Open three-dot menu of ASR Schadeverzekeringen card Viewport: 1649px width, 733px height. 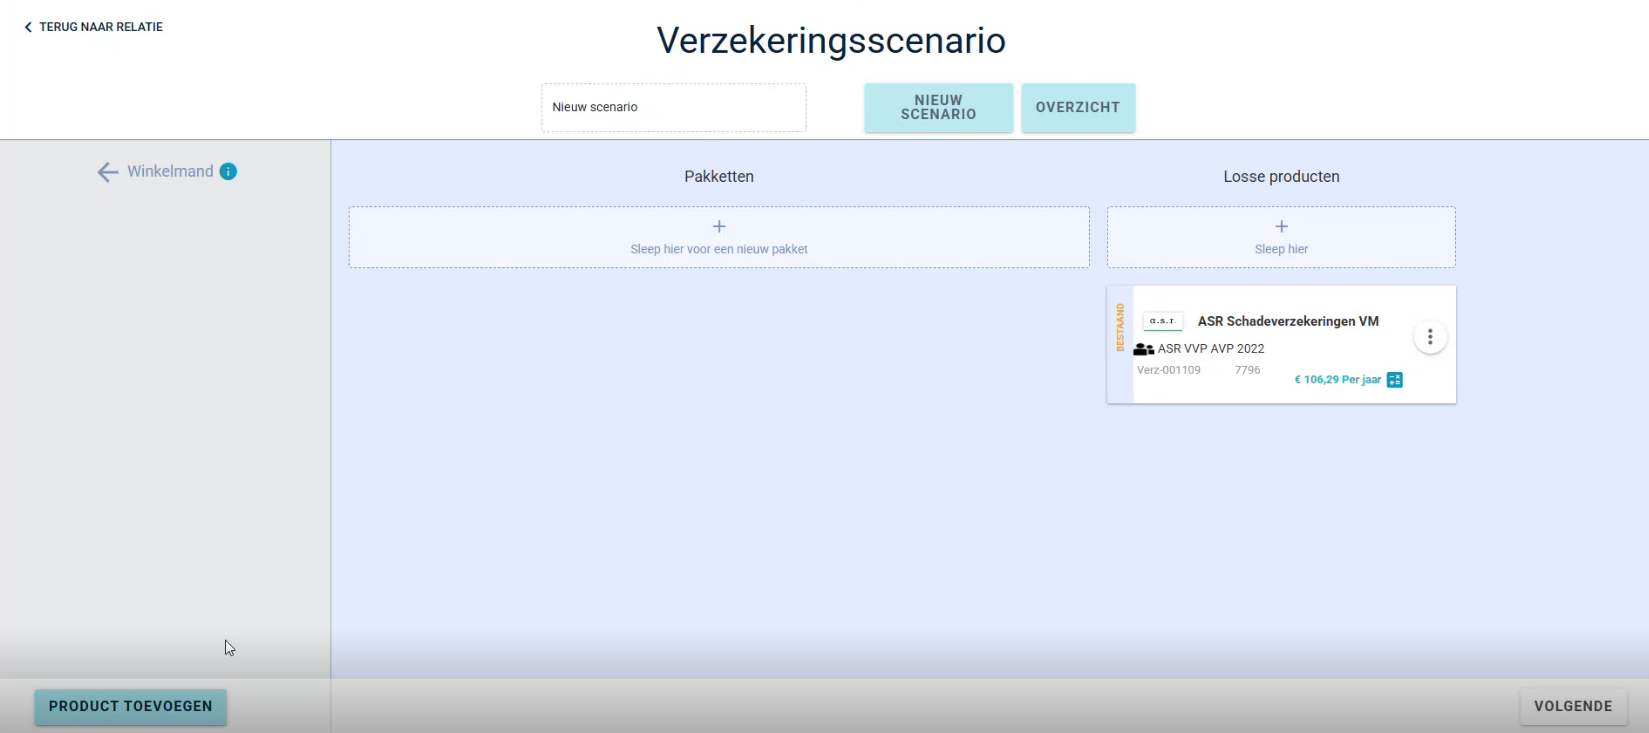click(x=1430, y=337)
